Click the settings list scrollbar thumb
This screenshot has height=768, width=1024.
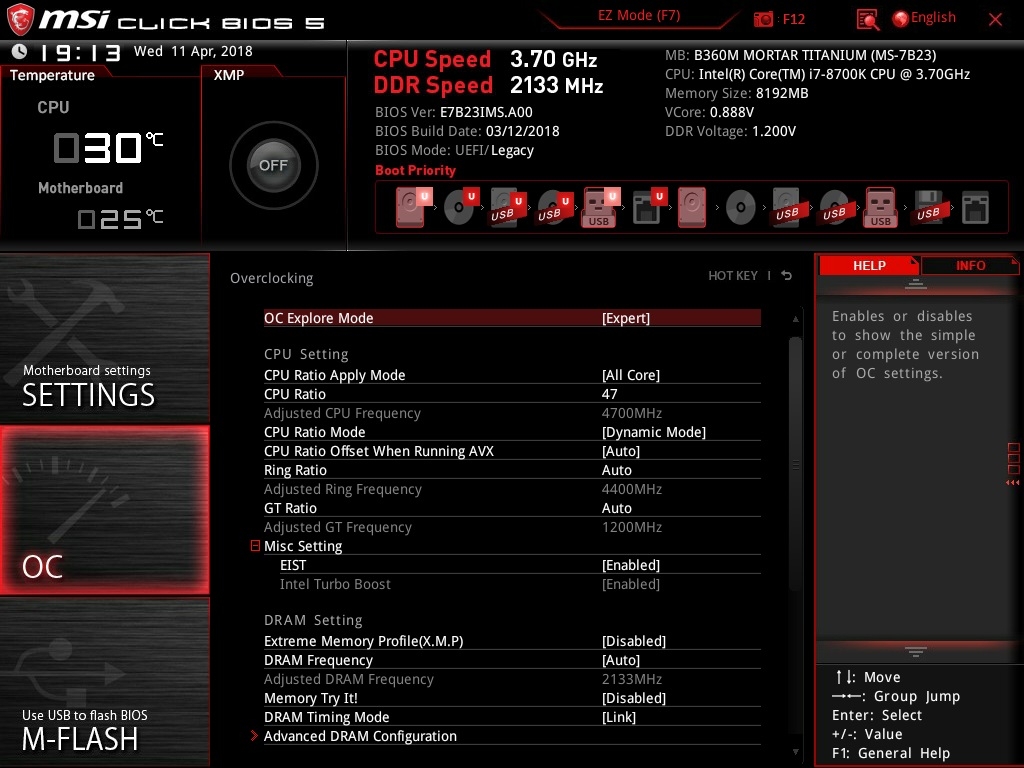tap(795, 464)
